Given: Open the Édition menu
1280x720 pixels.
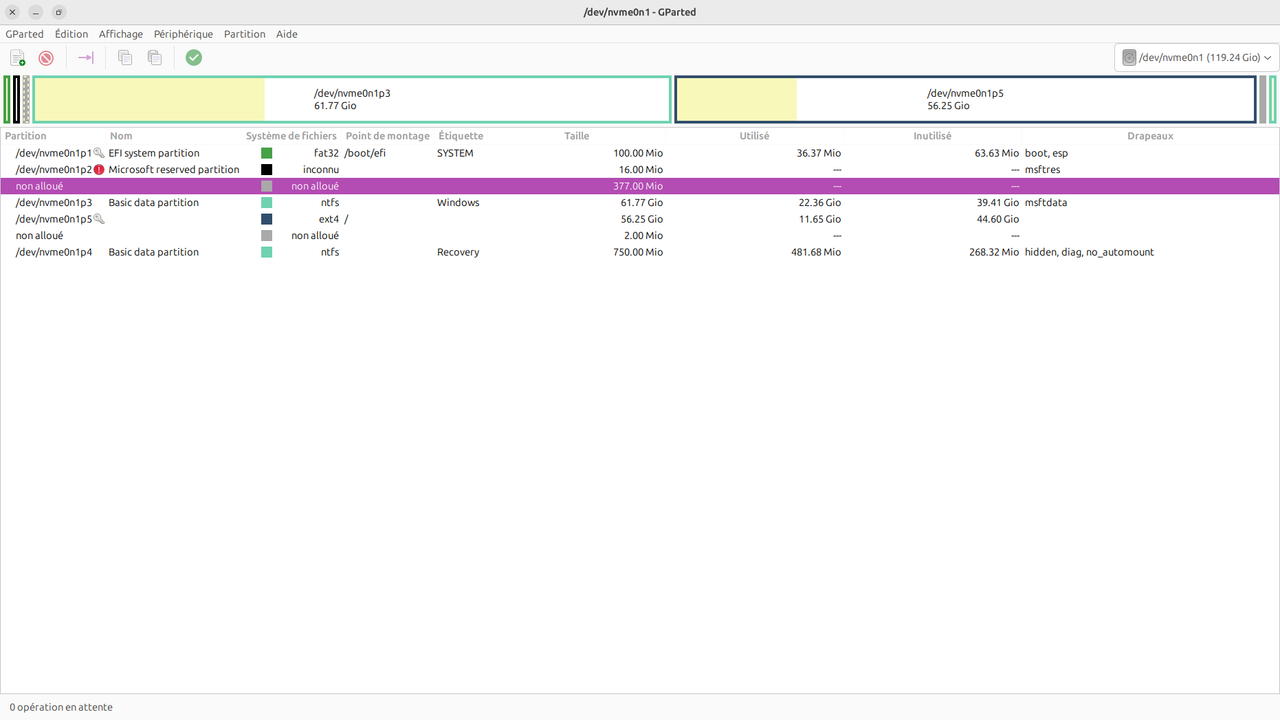Looking at the screenshot, I should [x=71, y=34].
